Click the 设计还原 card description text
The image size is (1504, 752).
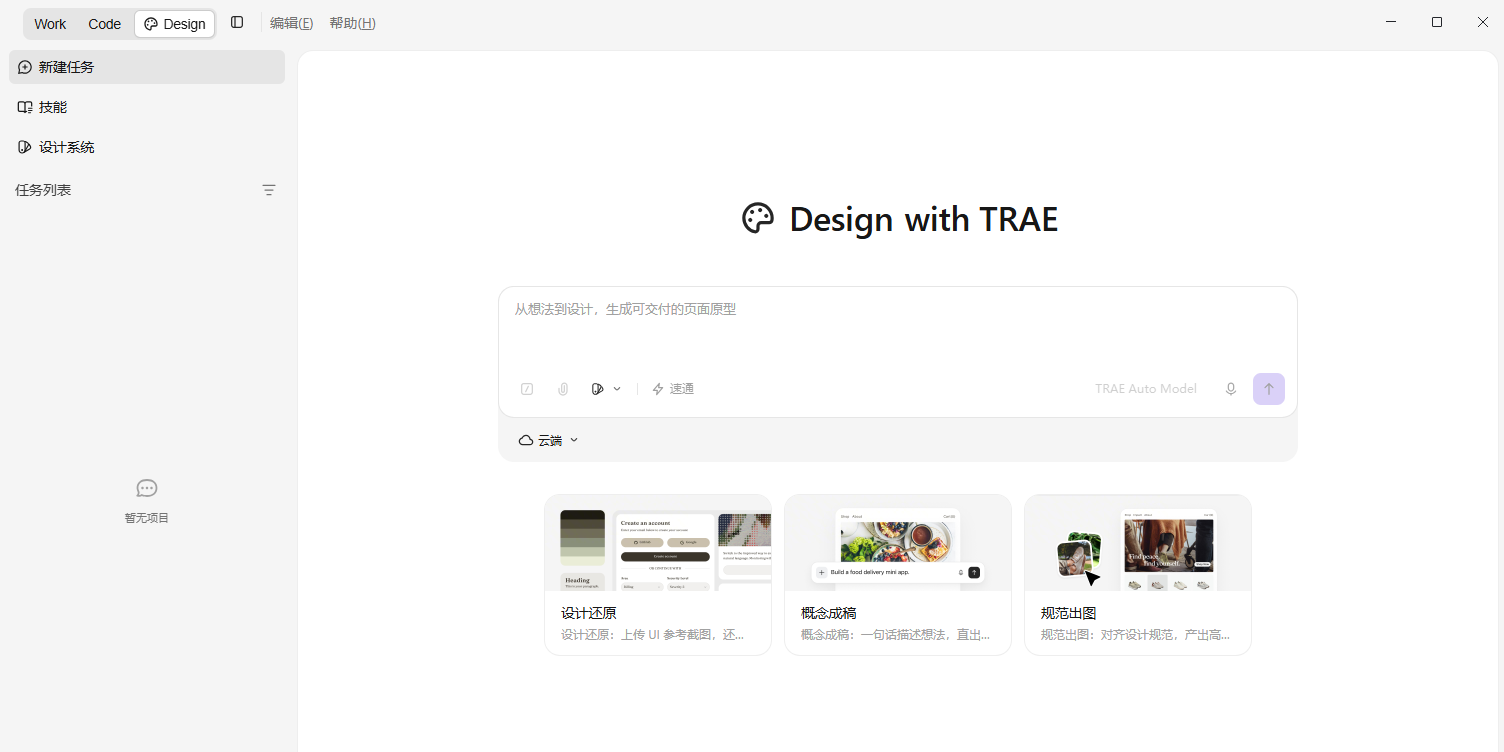pos(653,635)
